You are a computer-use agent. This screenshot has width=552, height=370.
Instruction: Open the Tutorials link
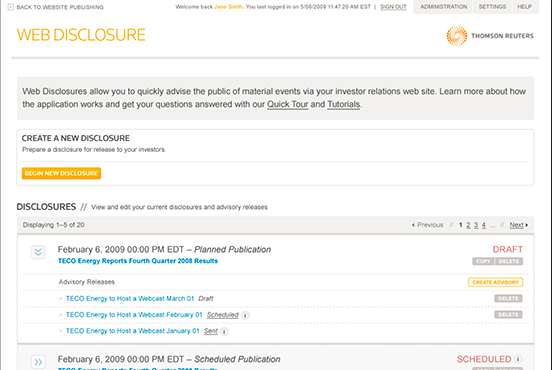click(x=344, y=105)
